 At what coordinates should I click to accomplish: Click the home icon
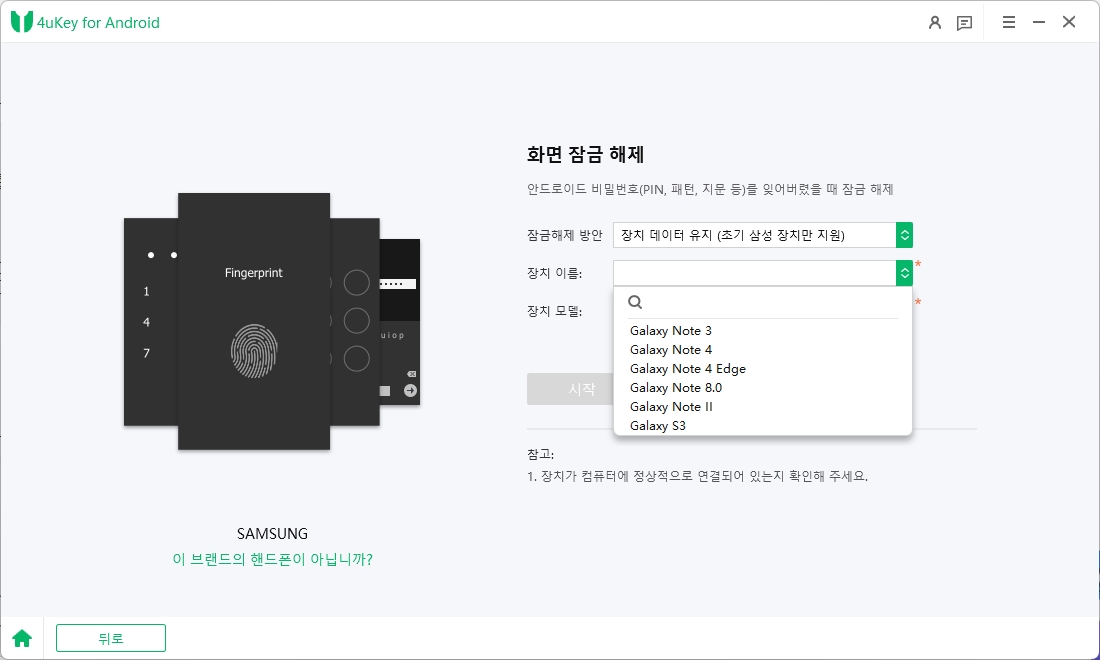click(x=22, y=638)
